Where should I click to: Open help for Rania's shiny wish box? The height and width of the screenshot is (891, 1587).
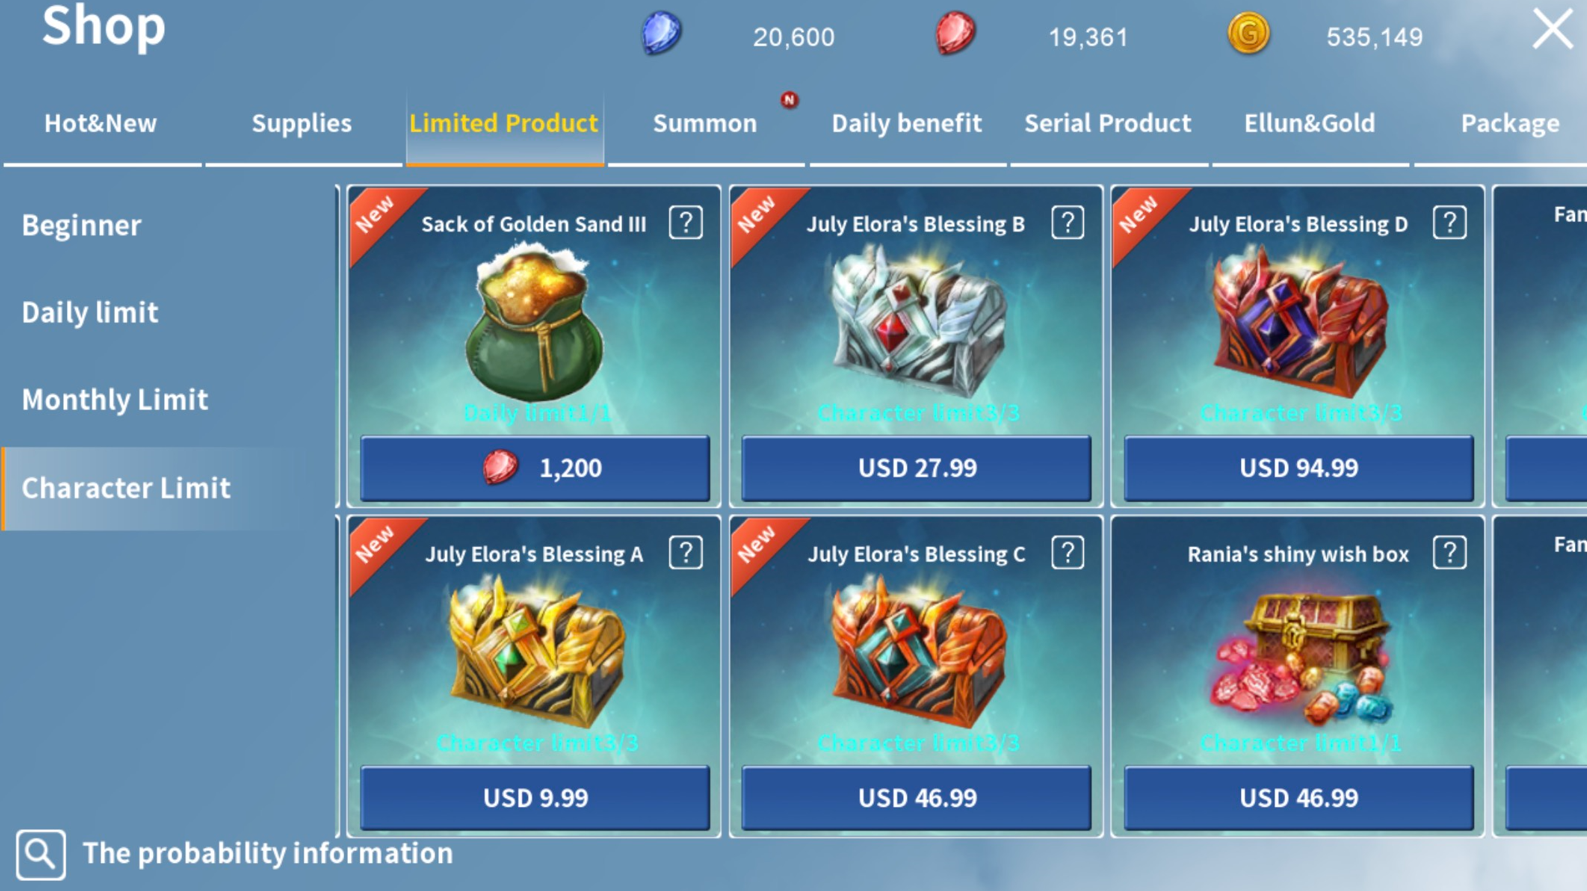pyautogui.click(x=1450, y=553)
